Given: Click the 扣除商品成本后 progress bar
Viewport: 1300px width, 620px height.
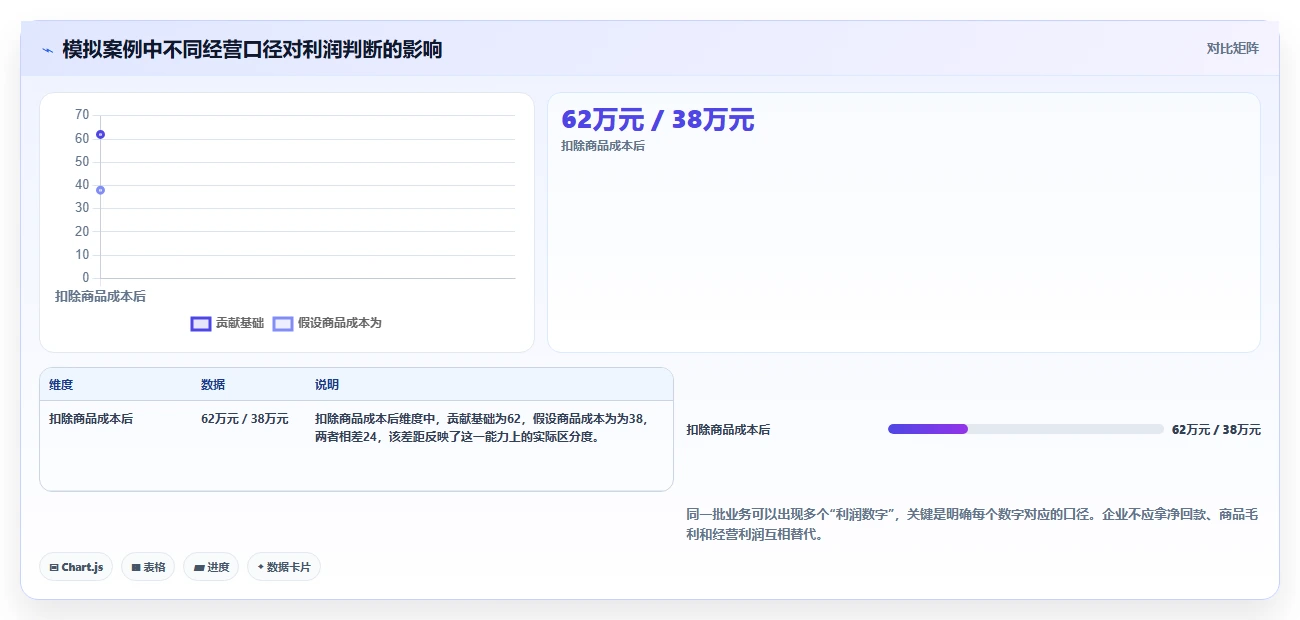Looking at the screenshot, I should (1025, 429).
